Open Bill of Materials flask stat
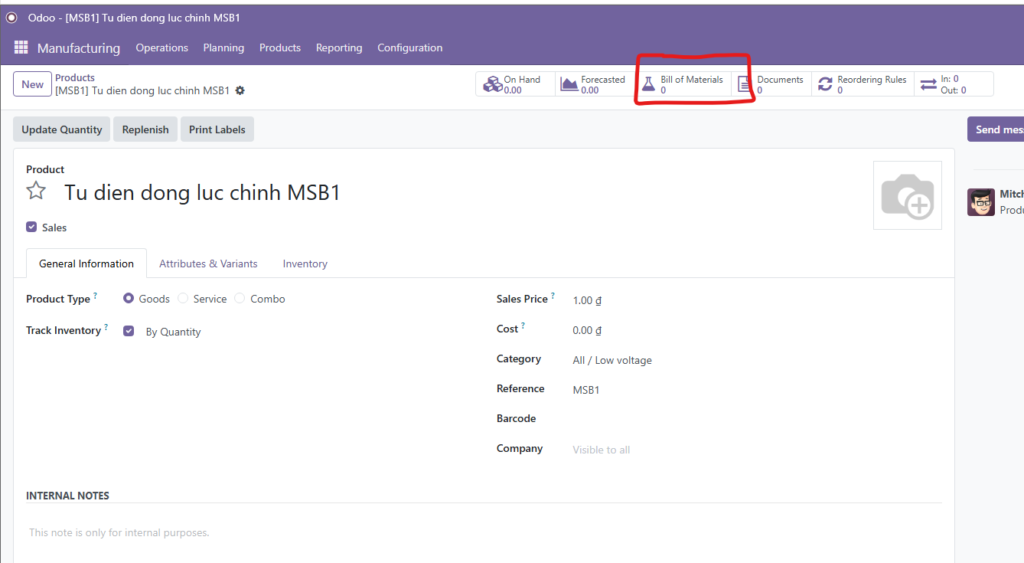 click(x=683, y=84)
